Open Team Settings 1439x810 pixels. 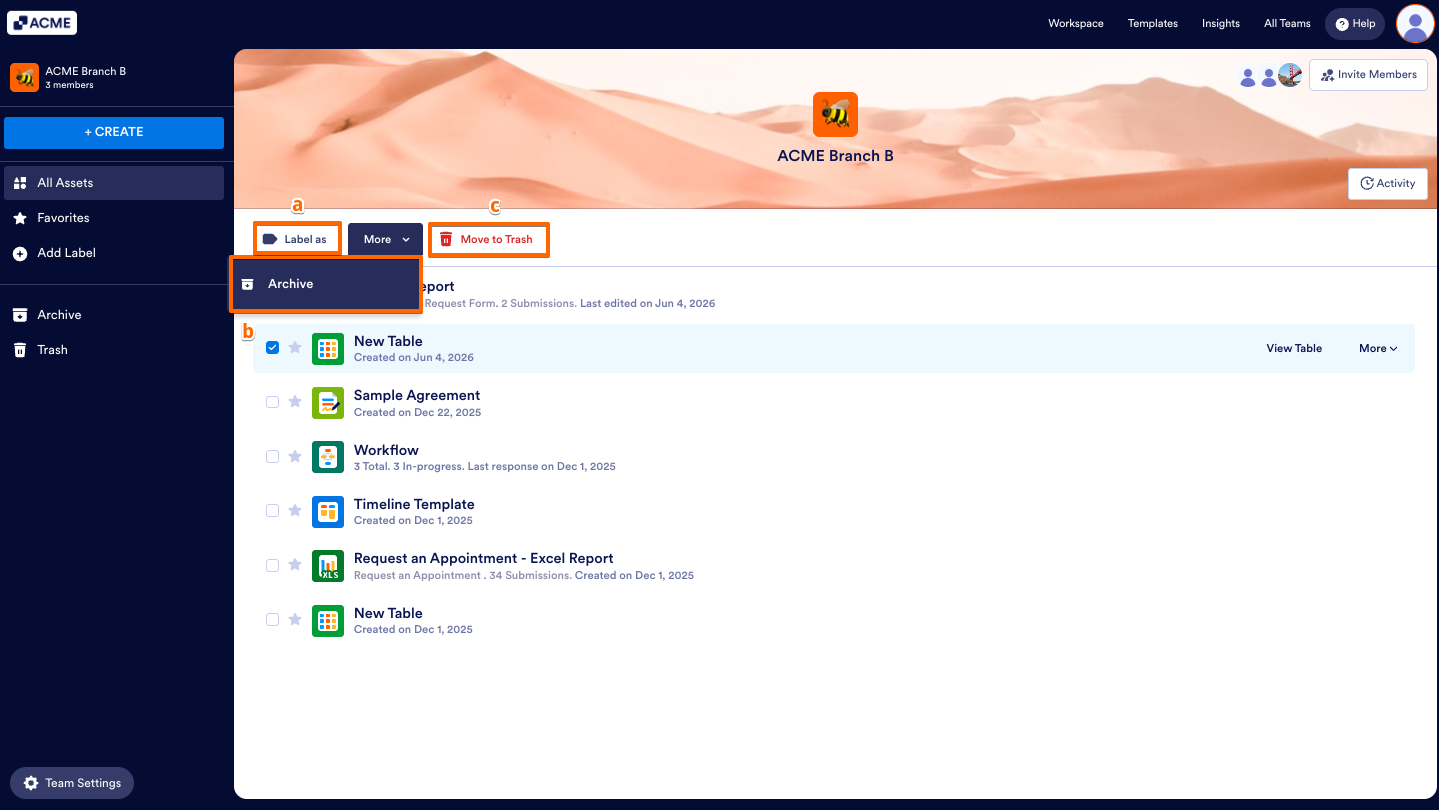pyautogui.click(x=72, y=783)
